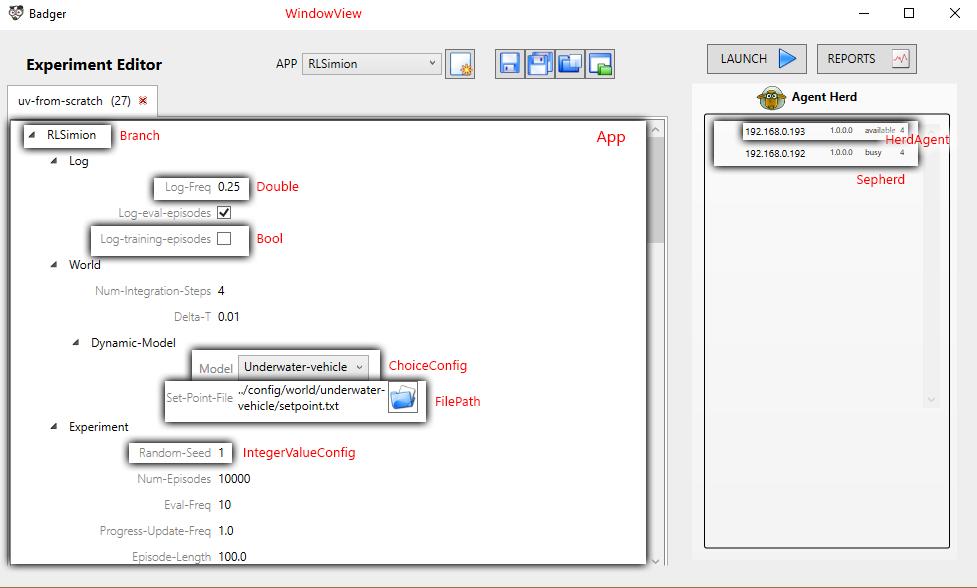This screenshot has width=977, height=588.
Task: Click the Experiment Editor heading
Action: coord(94,65)
